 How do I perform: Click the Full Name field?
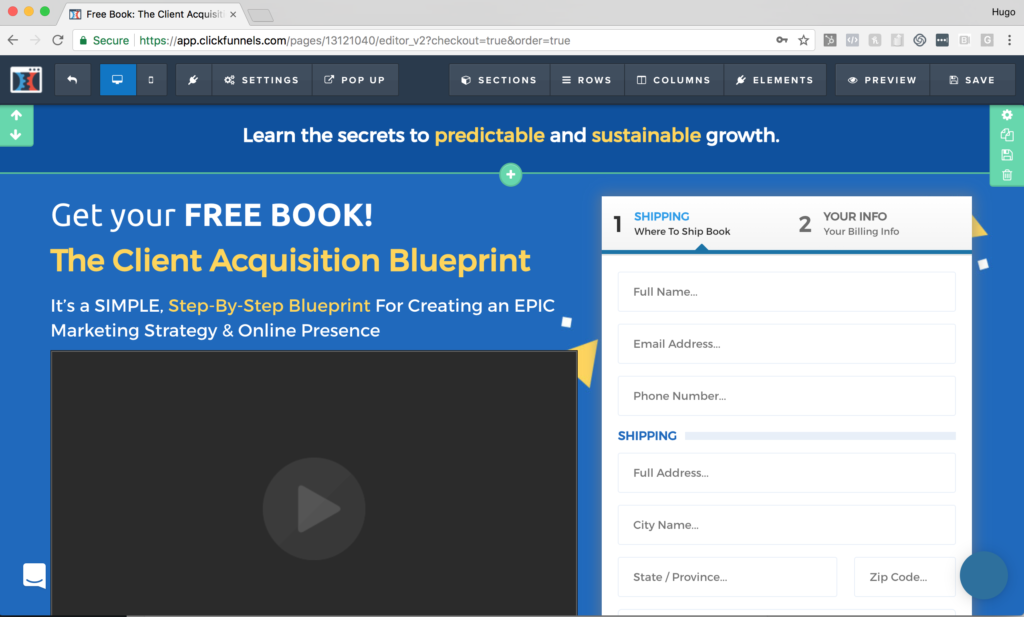point(786,292)
